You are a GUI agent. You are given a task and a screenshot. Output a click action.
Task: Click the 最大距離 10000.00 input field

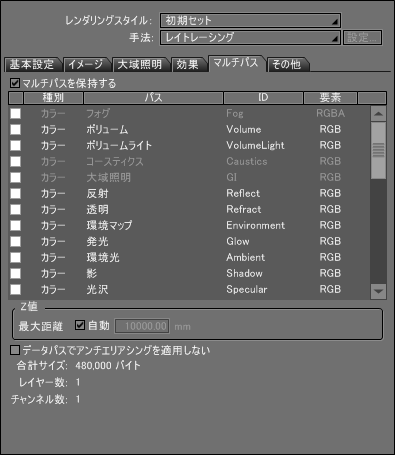pyautogui.click(x=142, y=326)
